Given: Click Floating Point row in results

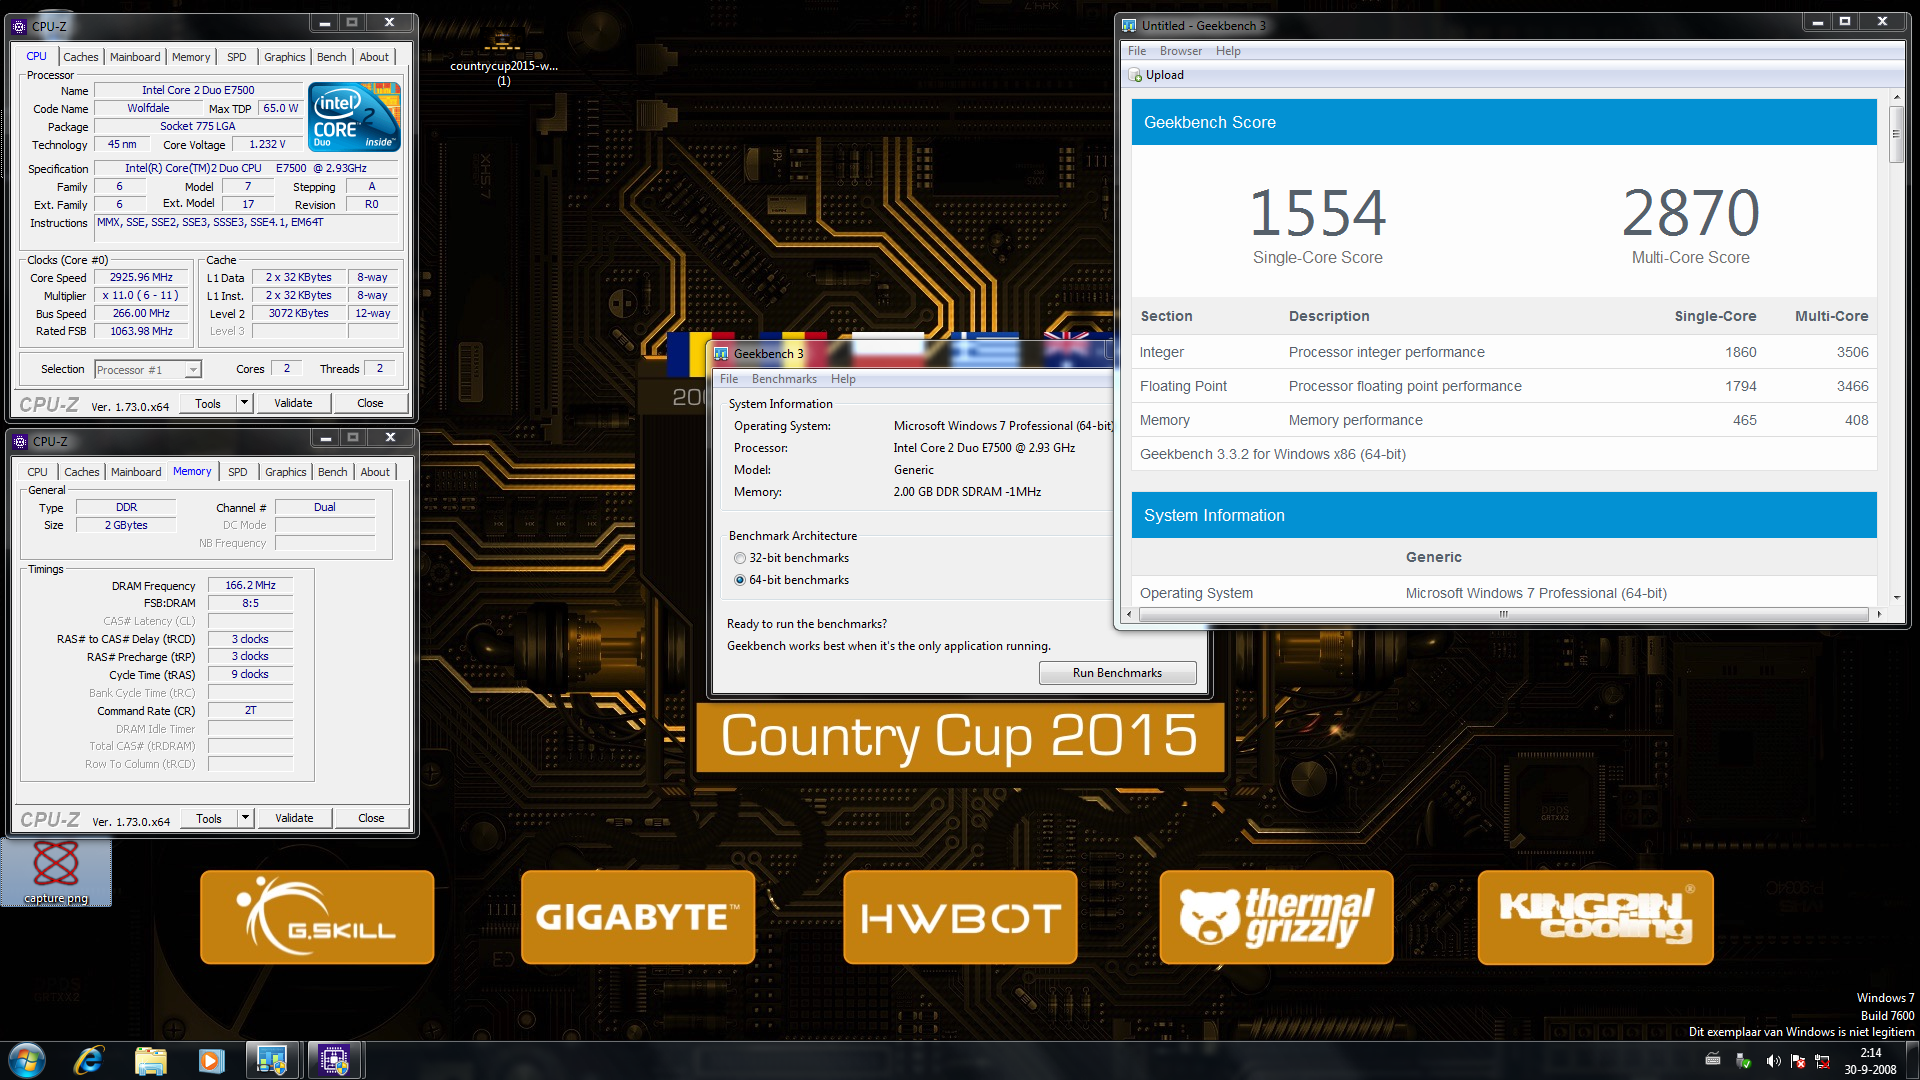Looking at the screenshot, I should pos(1504,386).
